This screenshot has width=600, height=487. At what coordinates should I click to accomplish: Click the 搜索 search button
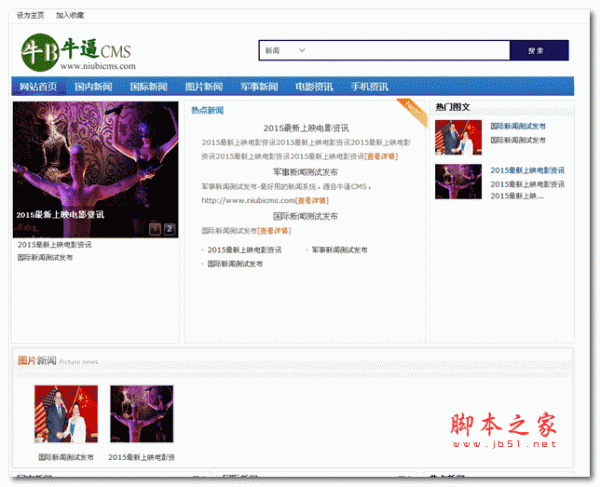[x=539, y=50]
